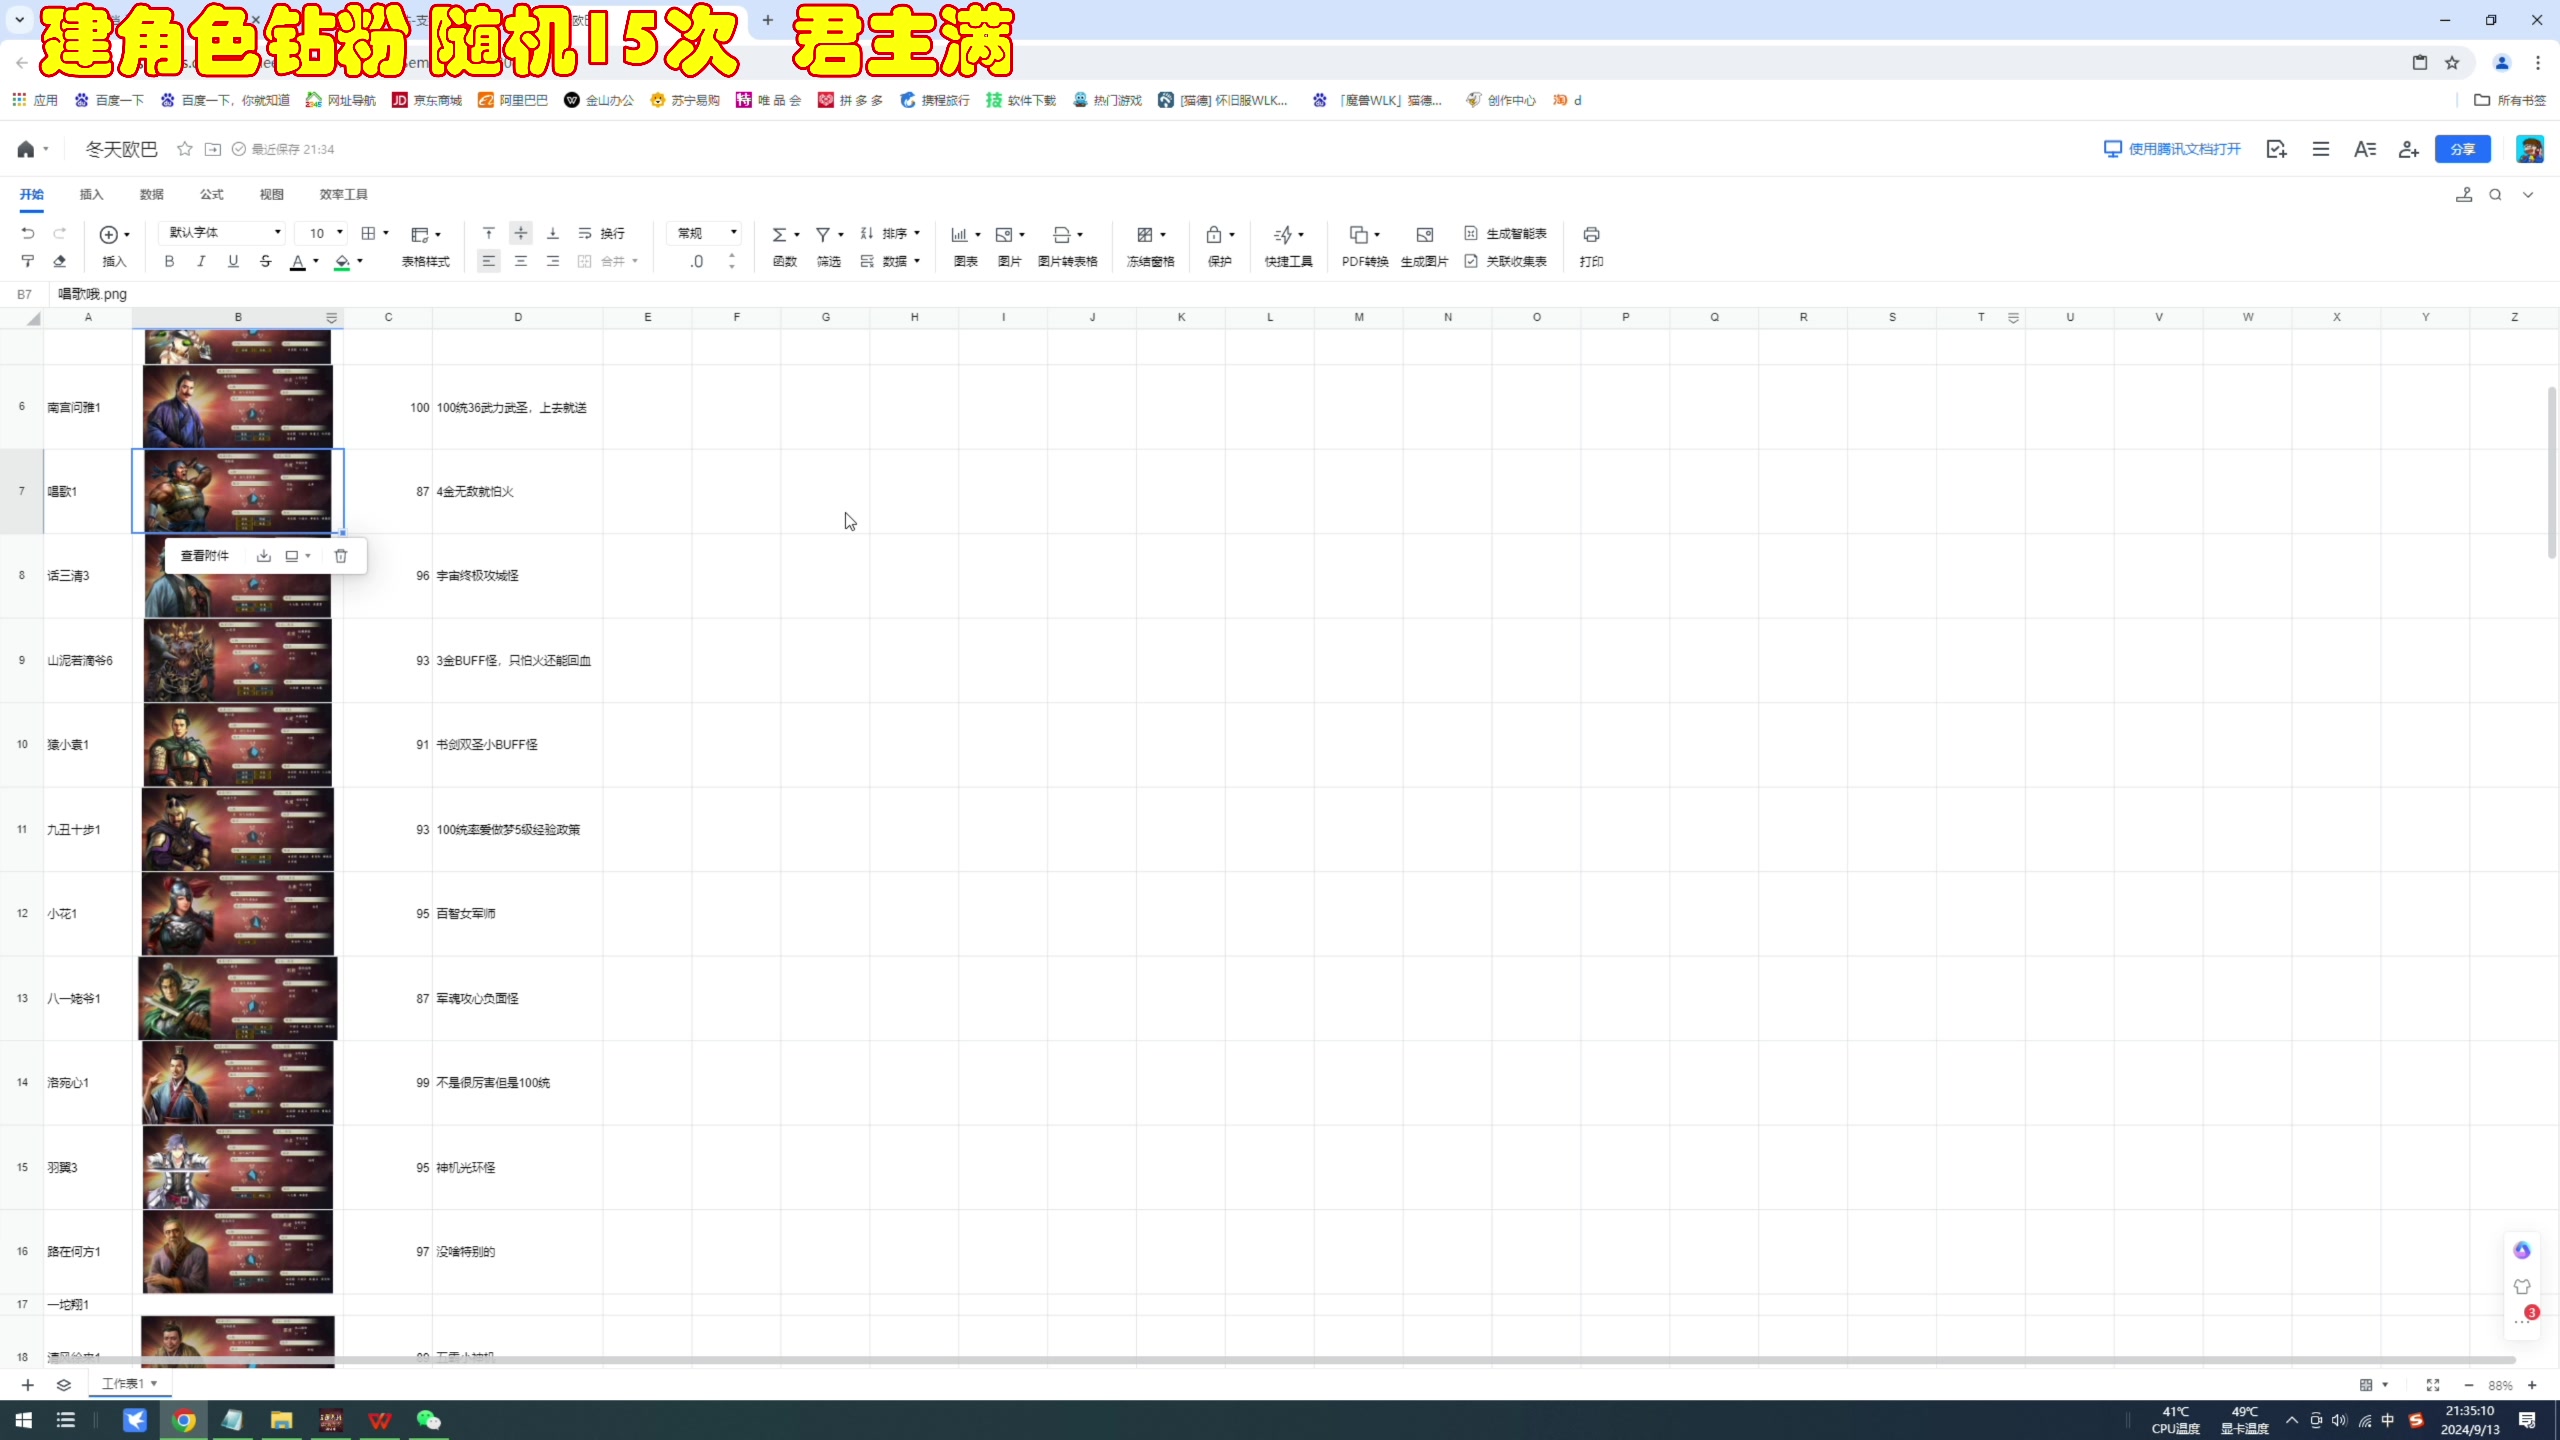This screenshot has width=2560, height=1440.
Task: Open the 默认字体 font dropdown
Action: tap(223, 233)
